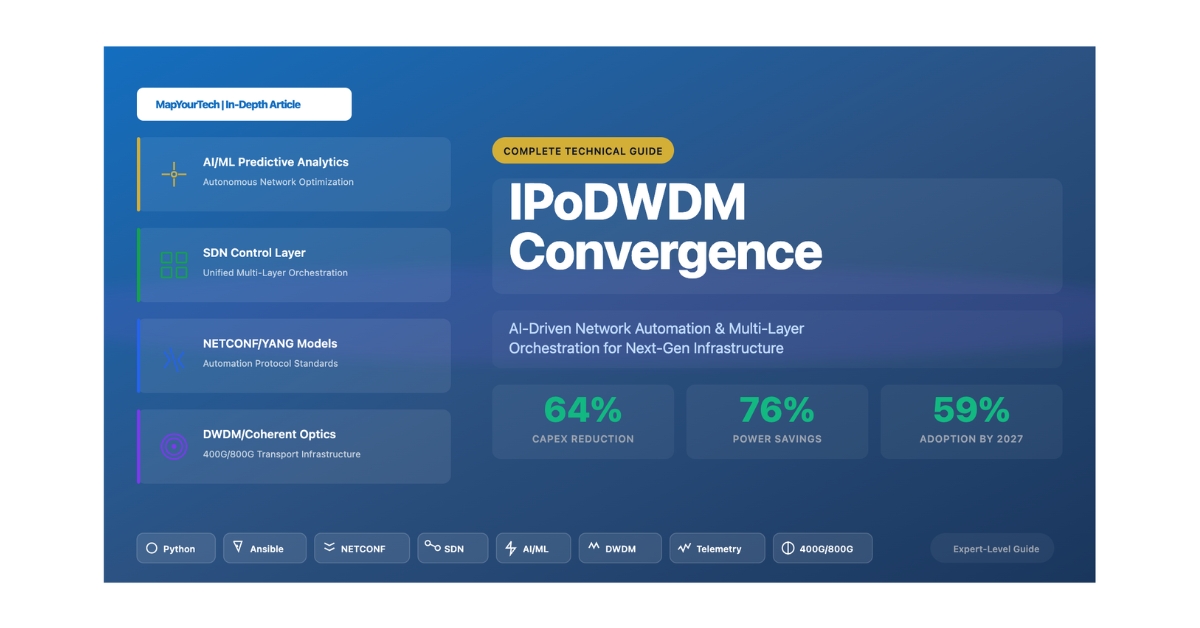
Task: Click the arrows icon in the NETCONF tag
Action: pos(329,548)
